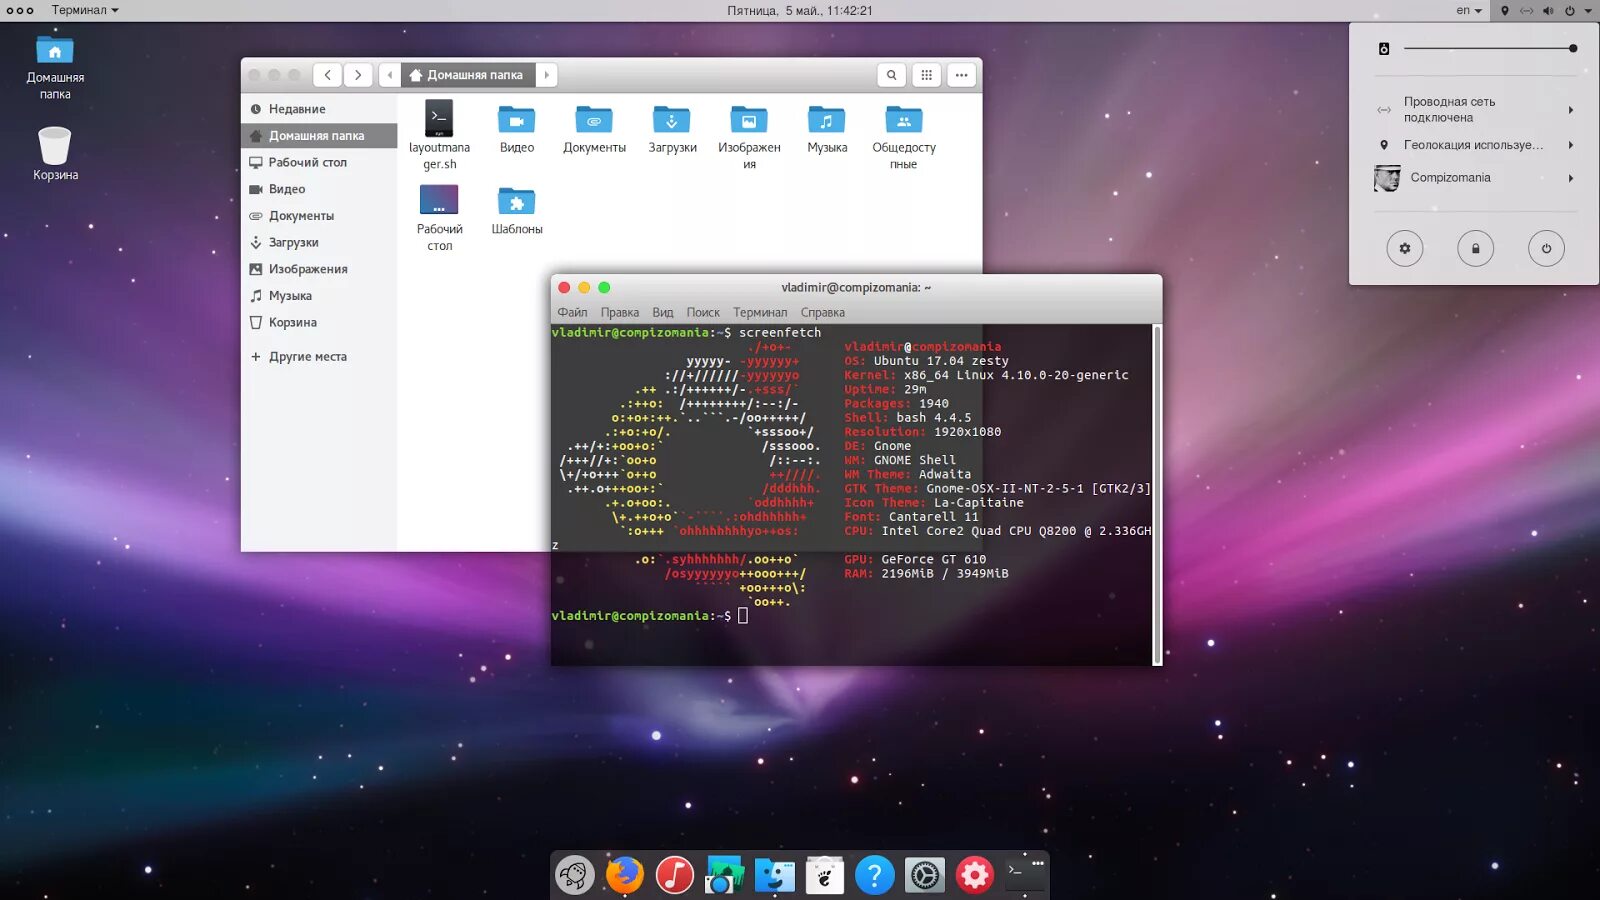
Task: Open the Изображения folder in the file grid
Action: (749, 137)
